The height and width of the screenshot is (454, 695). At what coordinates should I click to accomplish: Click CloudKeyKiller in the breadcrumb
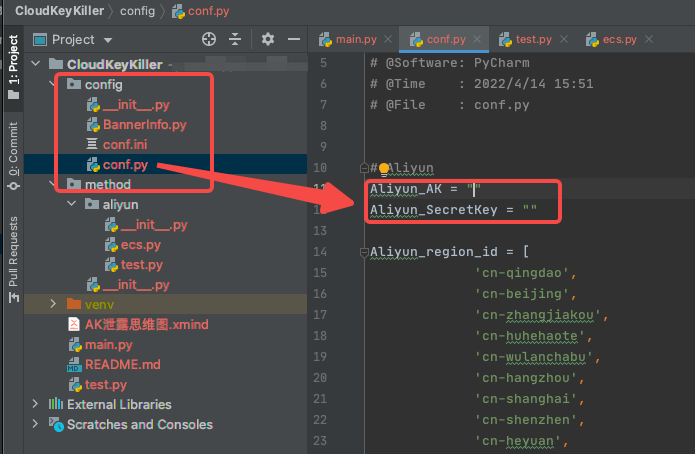(59, 11)
